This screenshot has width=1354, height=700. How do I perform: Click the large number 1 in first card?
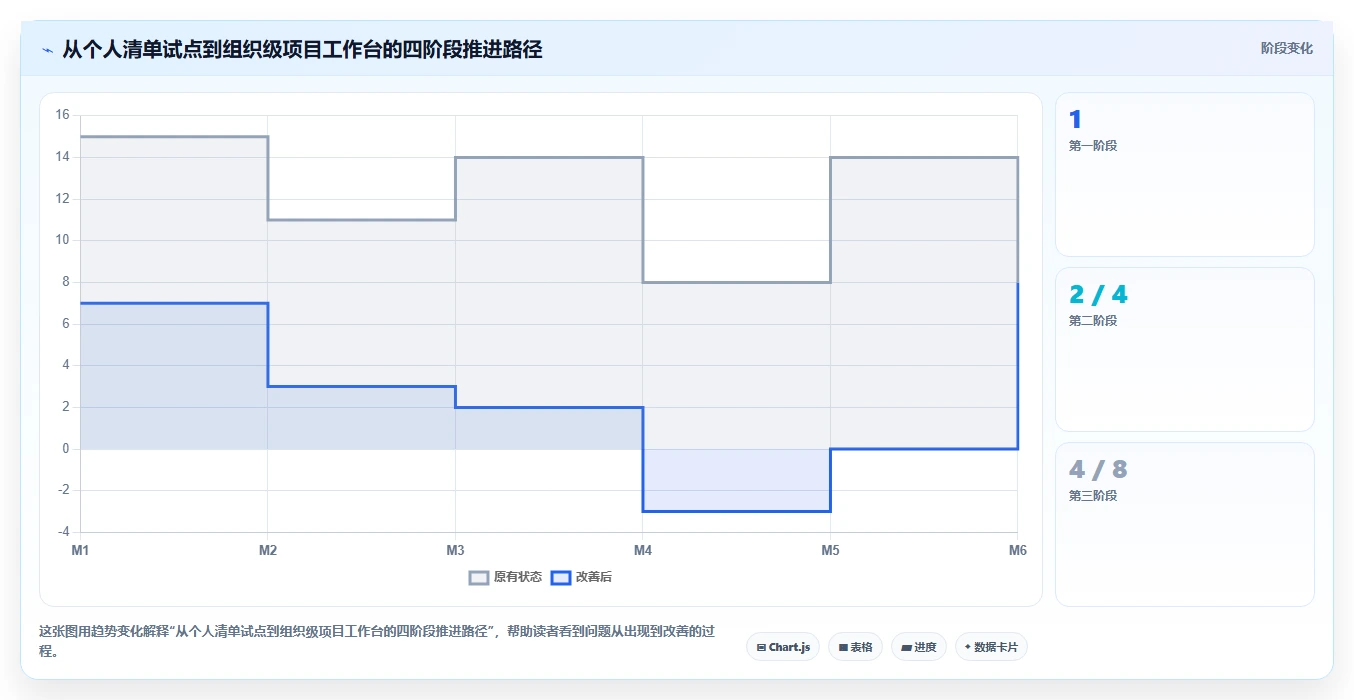[1075, 120]
